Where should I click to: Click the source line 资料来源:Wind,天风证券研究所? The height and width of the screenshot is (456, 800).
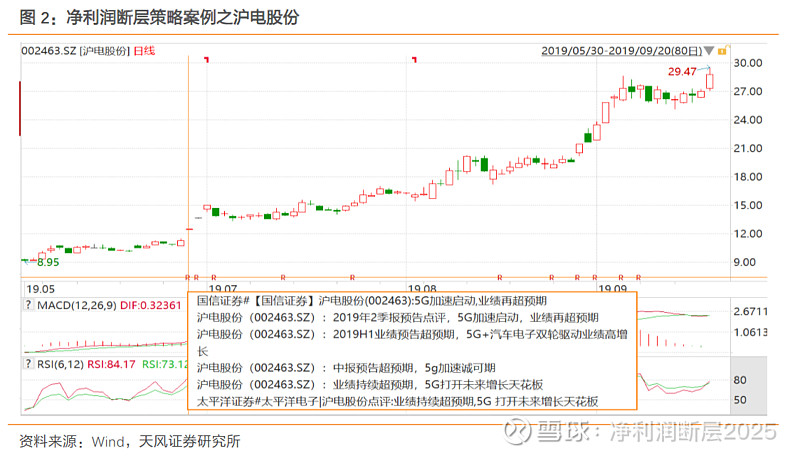(130, 441)
